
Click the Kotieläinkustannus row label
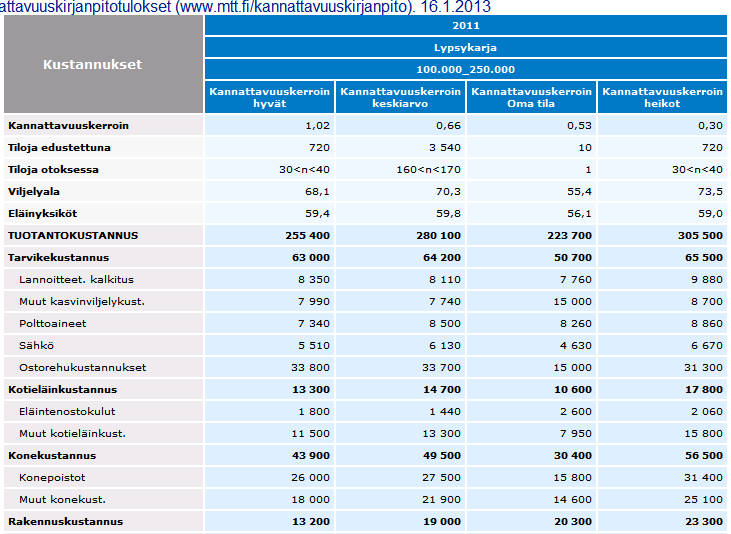point(62,389)
